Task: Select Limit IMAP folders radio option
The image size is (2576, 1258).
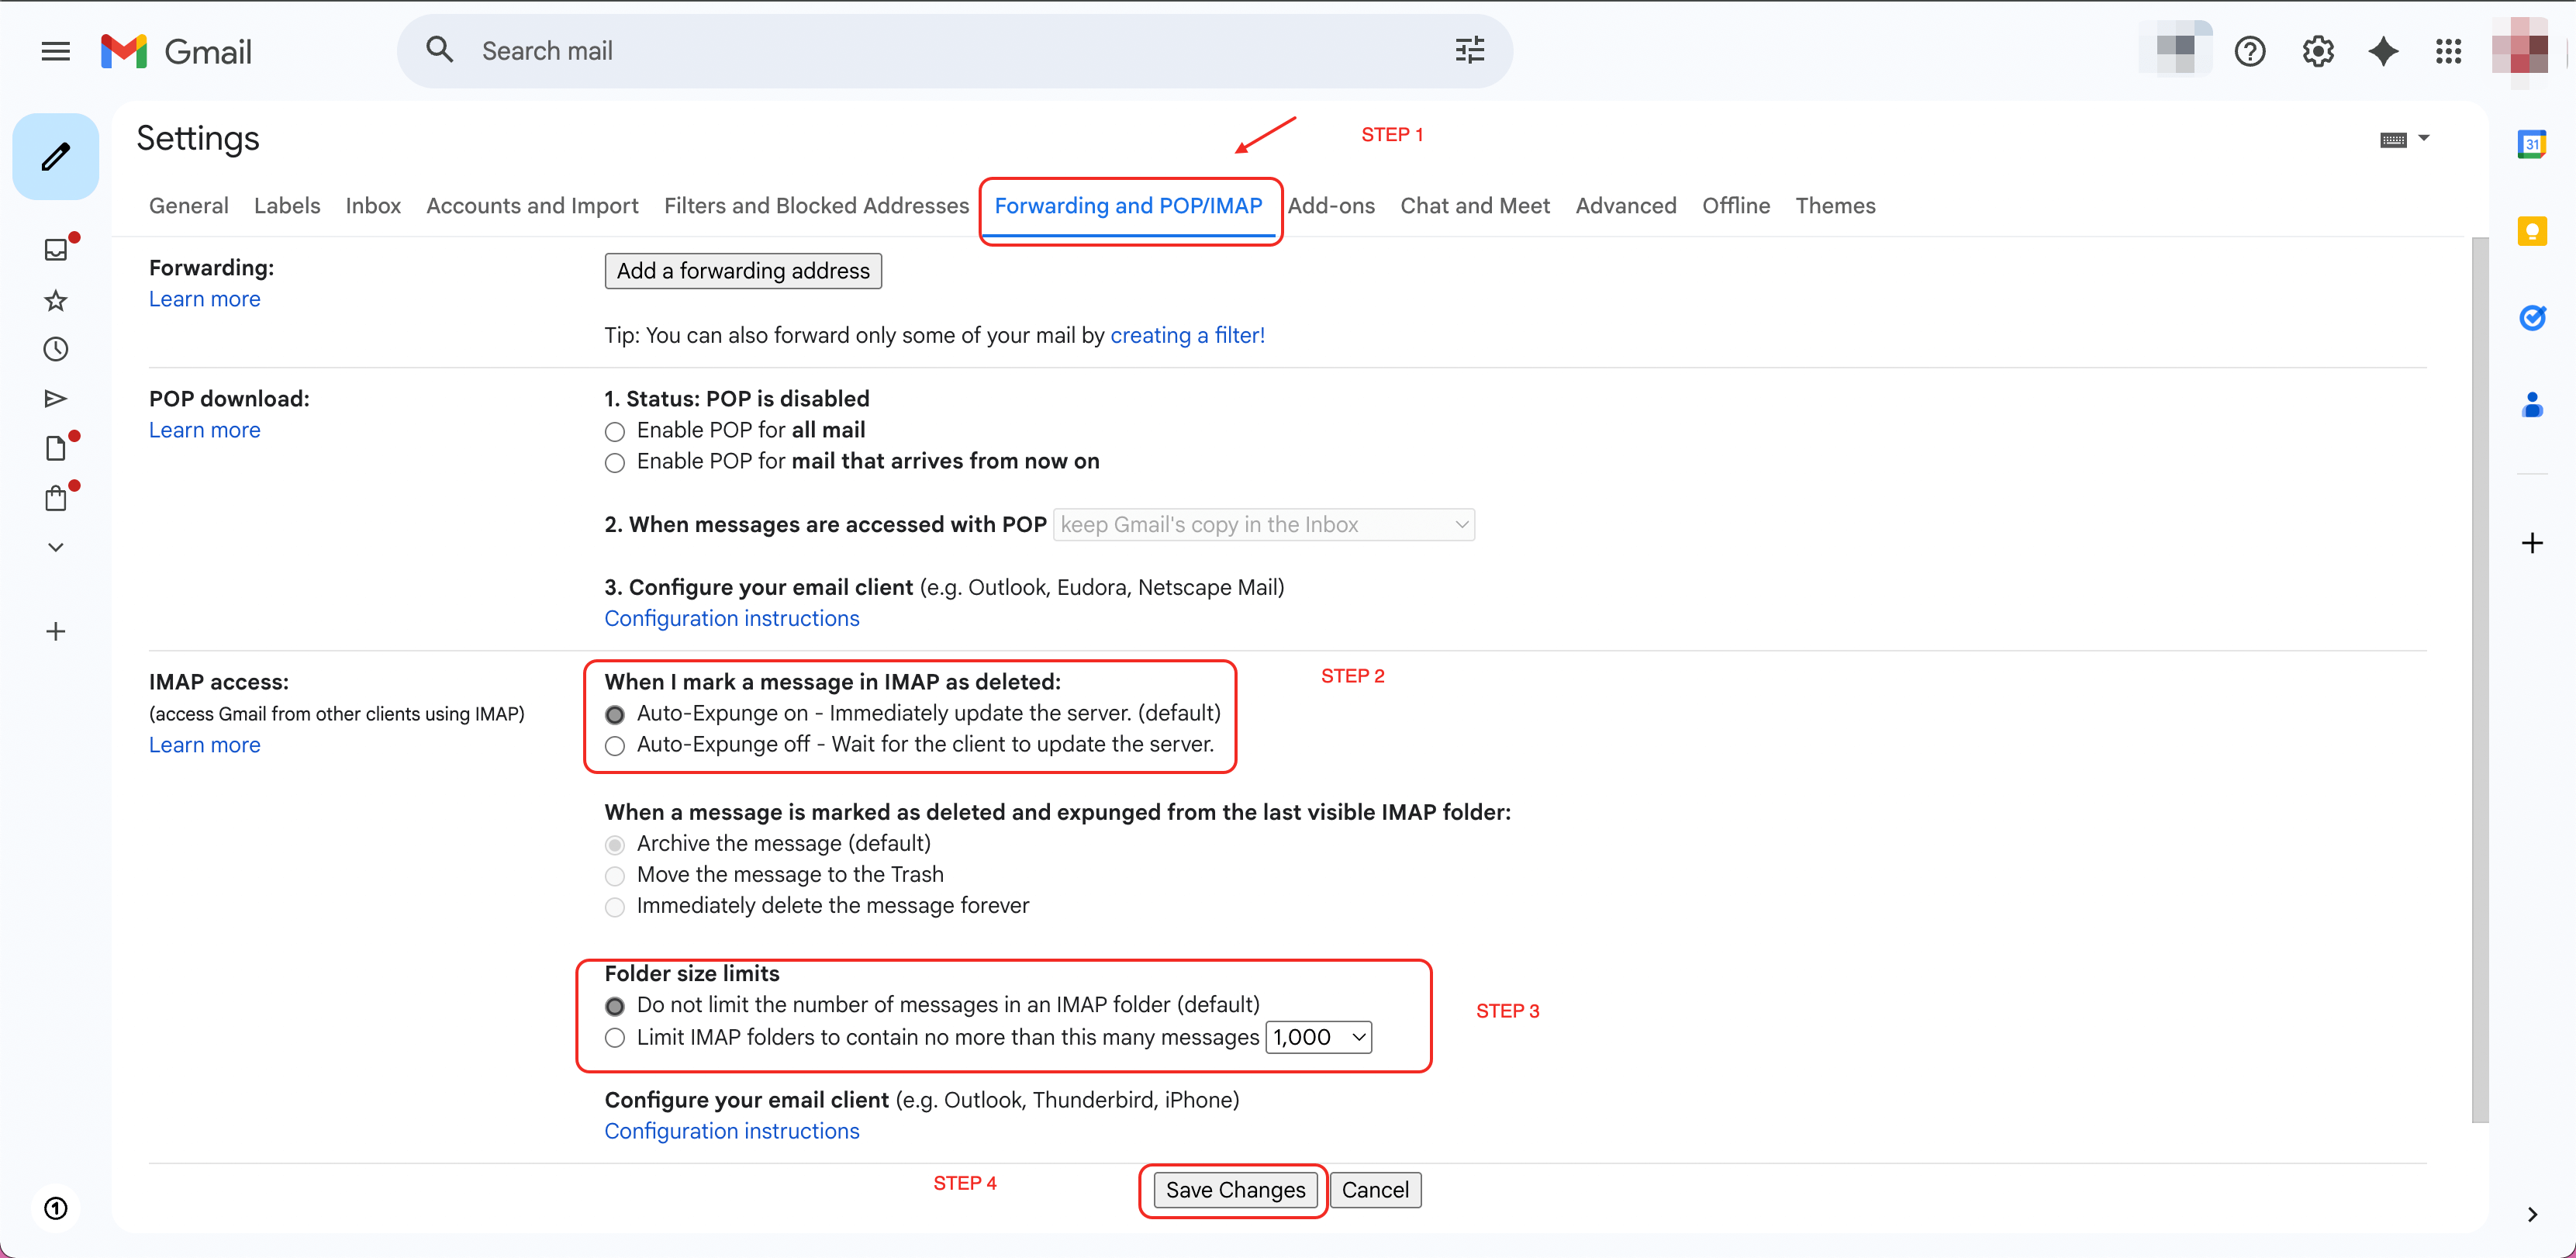Action: click(615, 1038)
